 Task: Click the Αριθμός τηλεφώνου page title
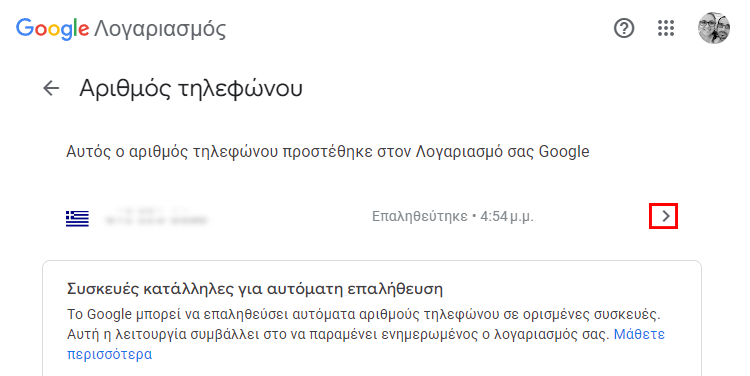click(x=191, y=88)
